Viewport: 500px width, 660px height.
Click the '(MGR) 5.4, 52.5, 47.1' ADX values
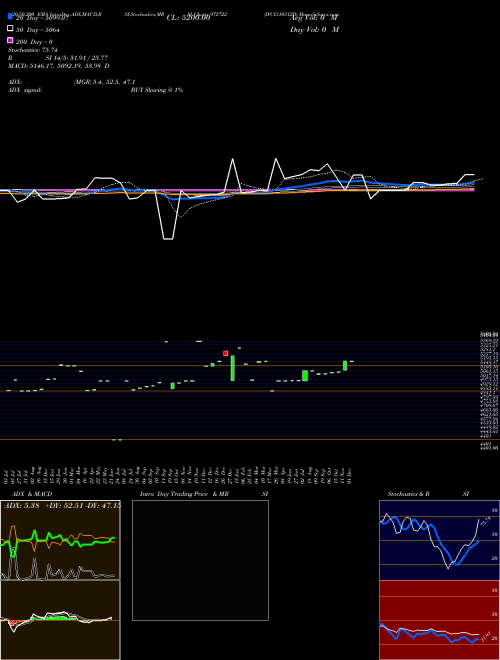(x=105, y=82)
